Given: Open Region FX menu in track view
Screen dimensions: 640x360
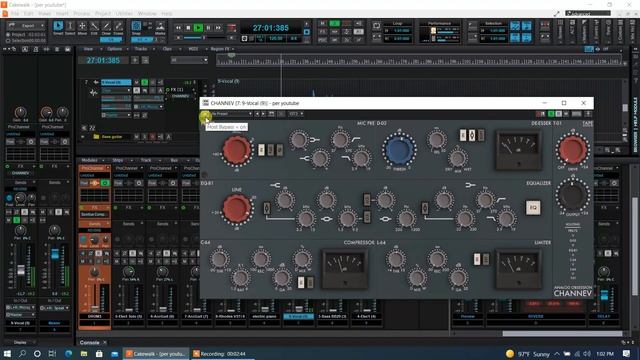Looking at the screenshot, I should 220,49.
